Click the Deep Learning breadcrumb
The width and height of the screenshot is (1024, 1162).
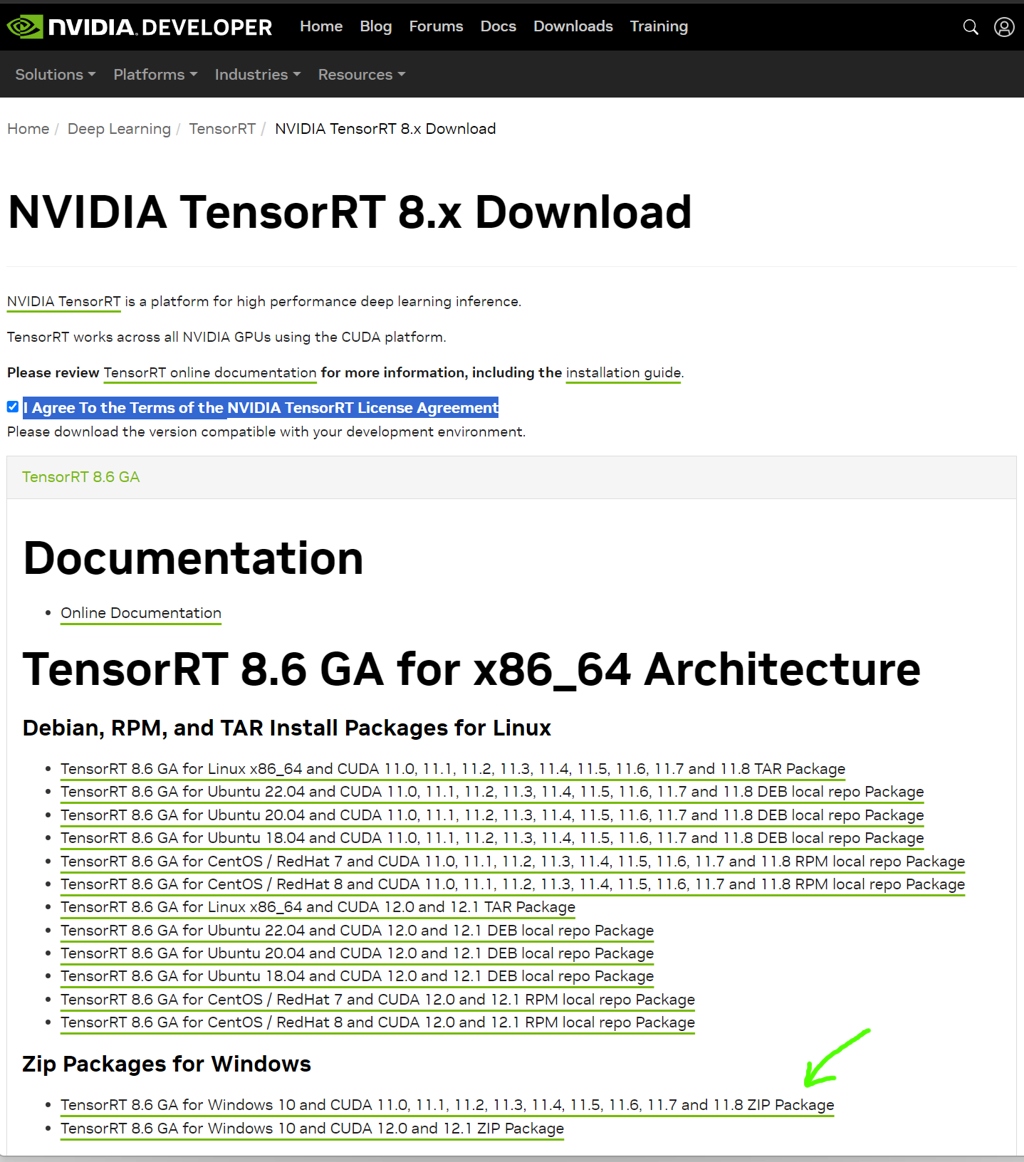coord(119,128)
